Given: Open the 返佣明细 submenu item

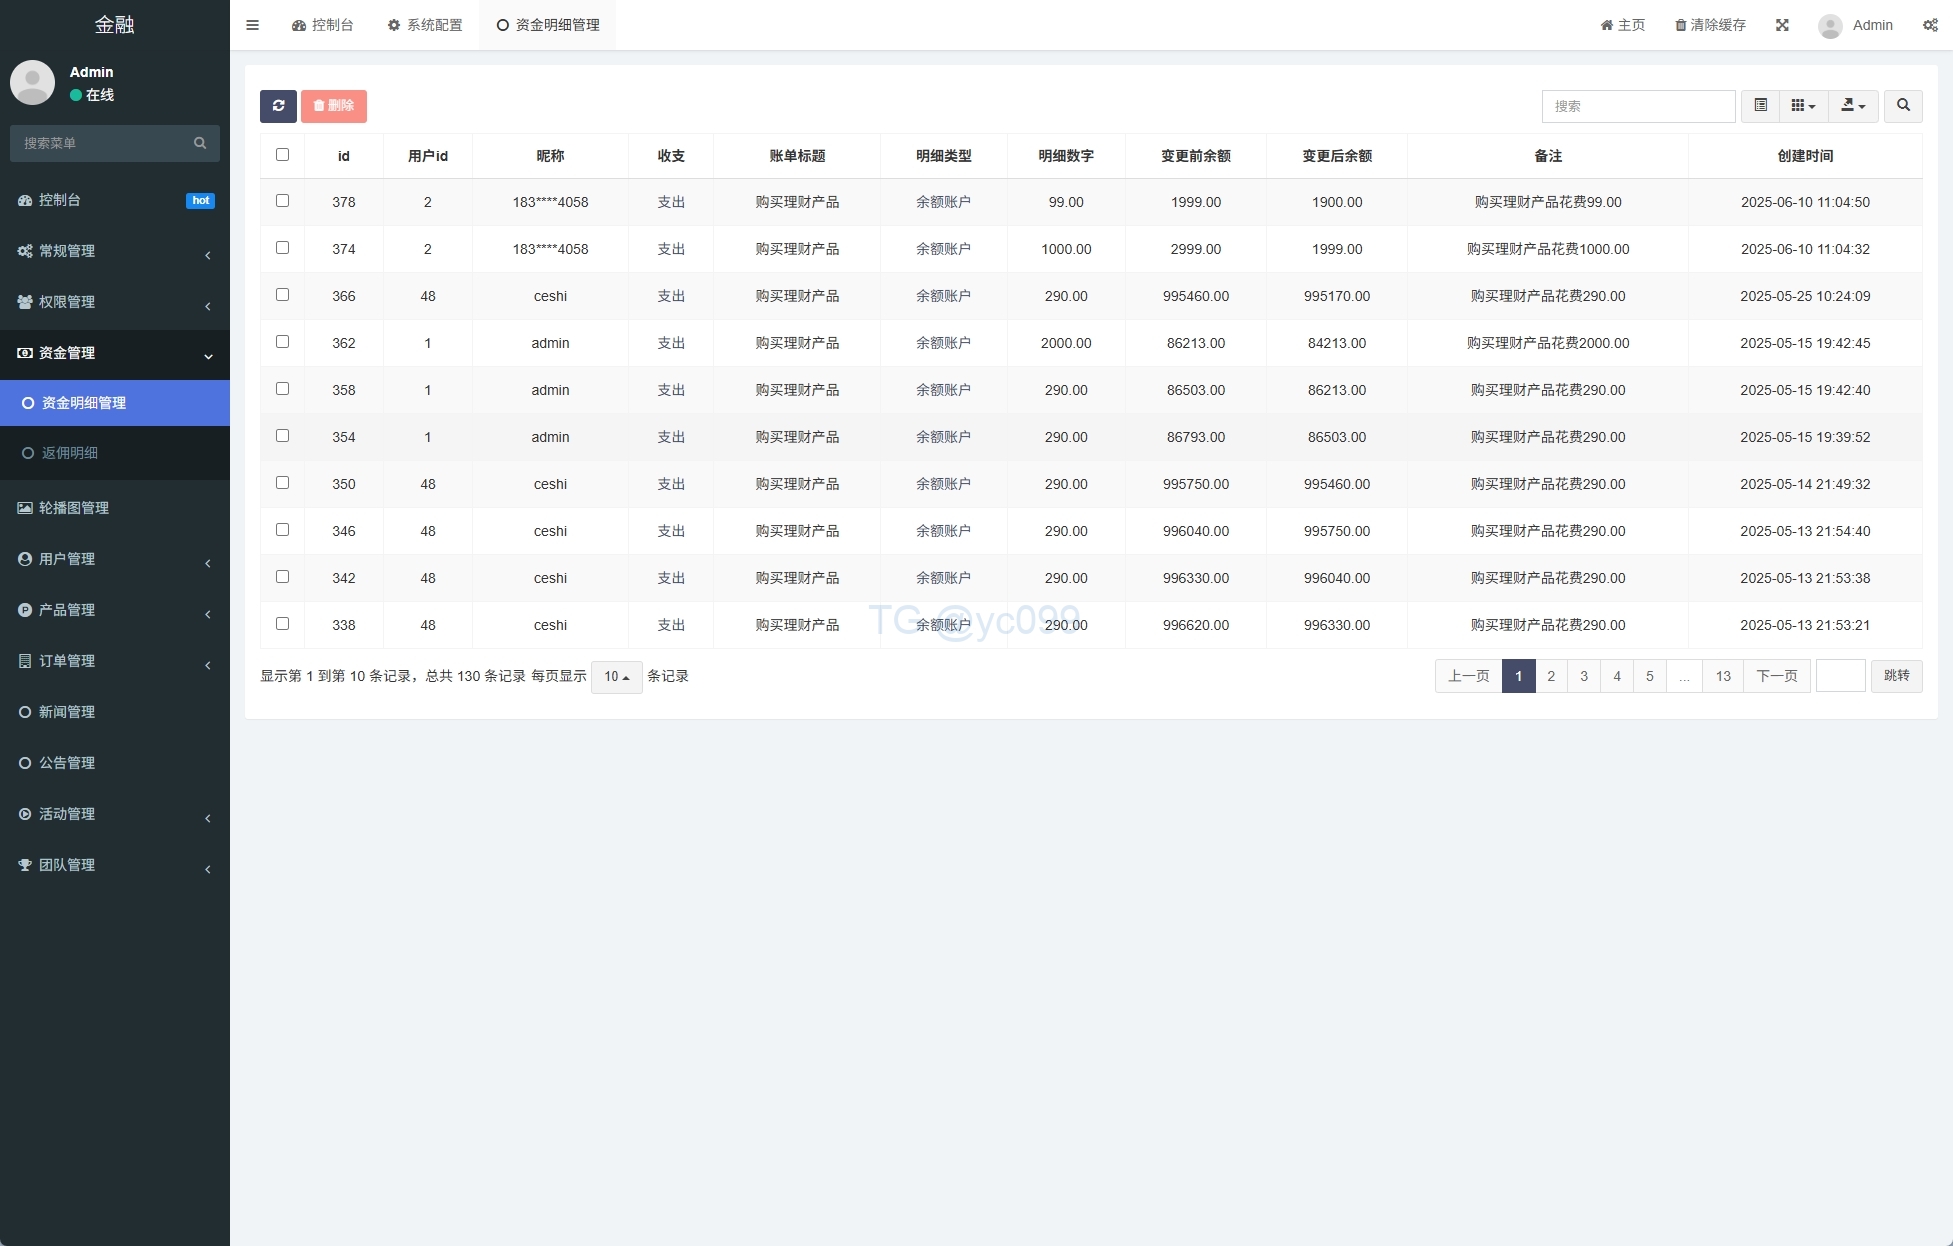Looking at the screenshot, I should coord(70,453).
